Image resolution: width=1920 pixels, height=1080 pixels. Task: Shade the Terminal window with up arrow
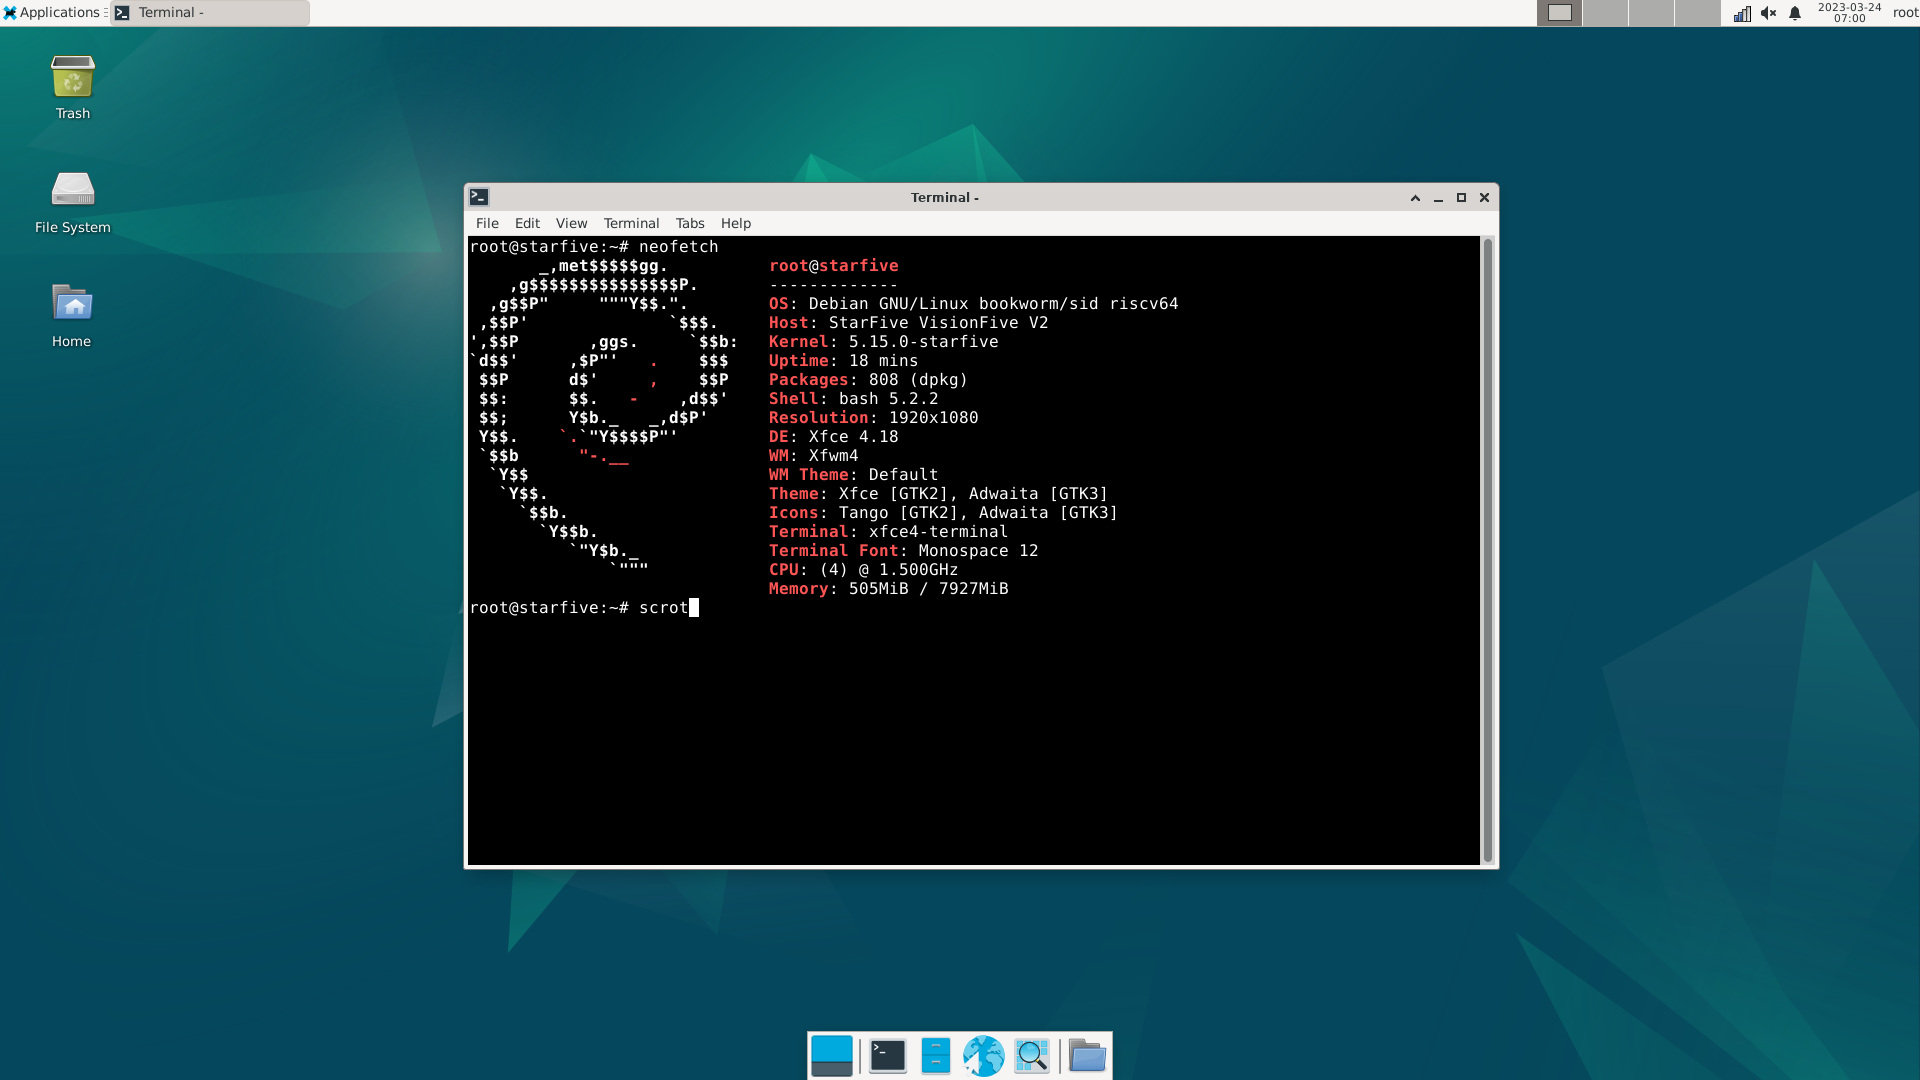(1415, 198)
